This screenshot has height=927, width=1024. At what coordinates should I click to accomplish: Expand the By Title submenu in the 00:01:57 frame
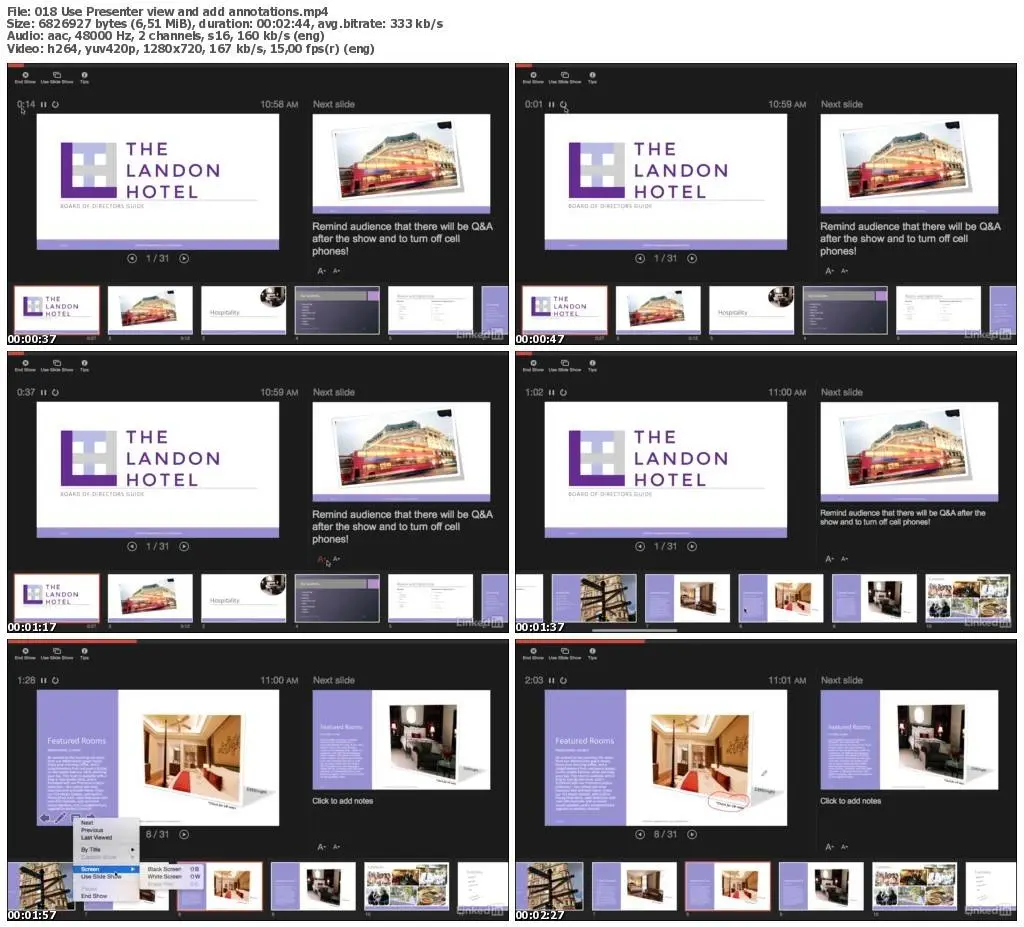pyautogui.click(x=106, y=850)
